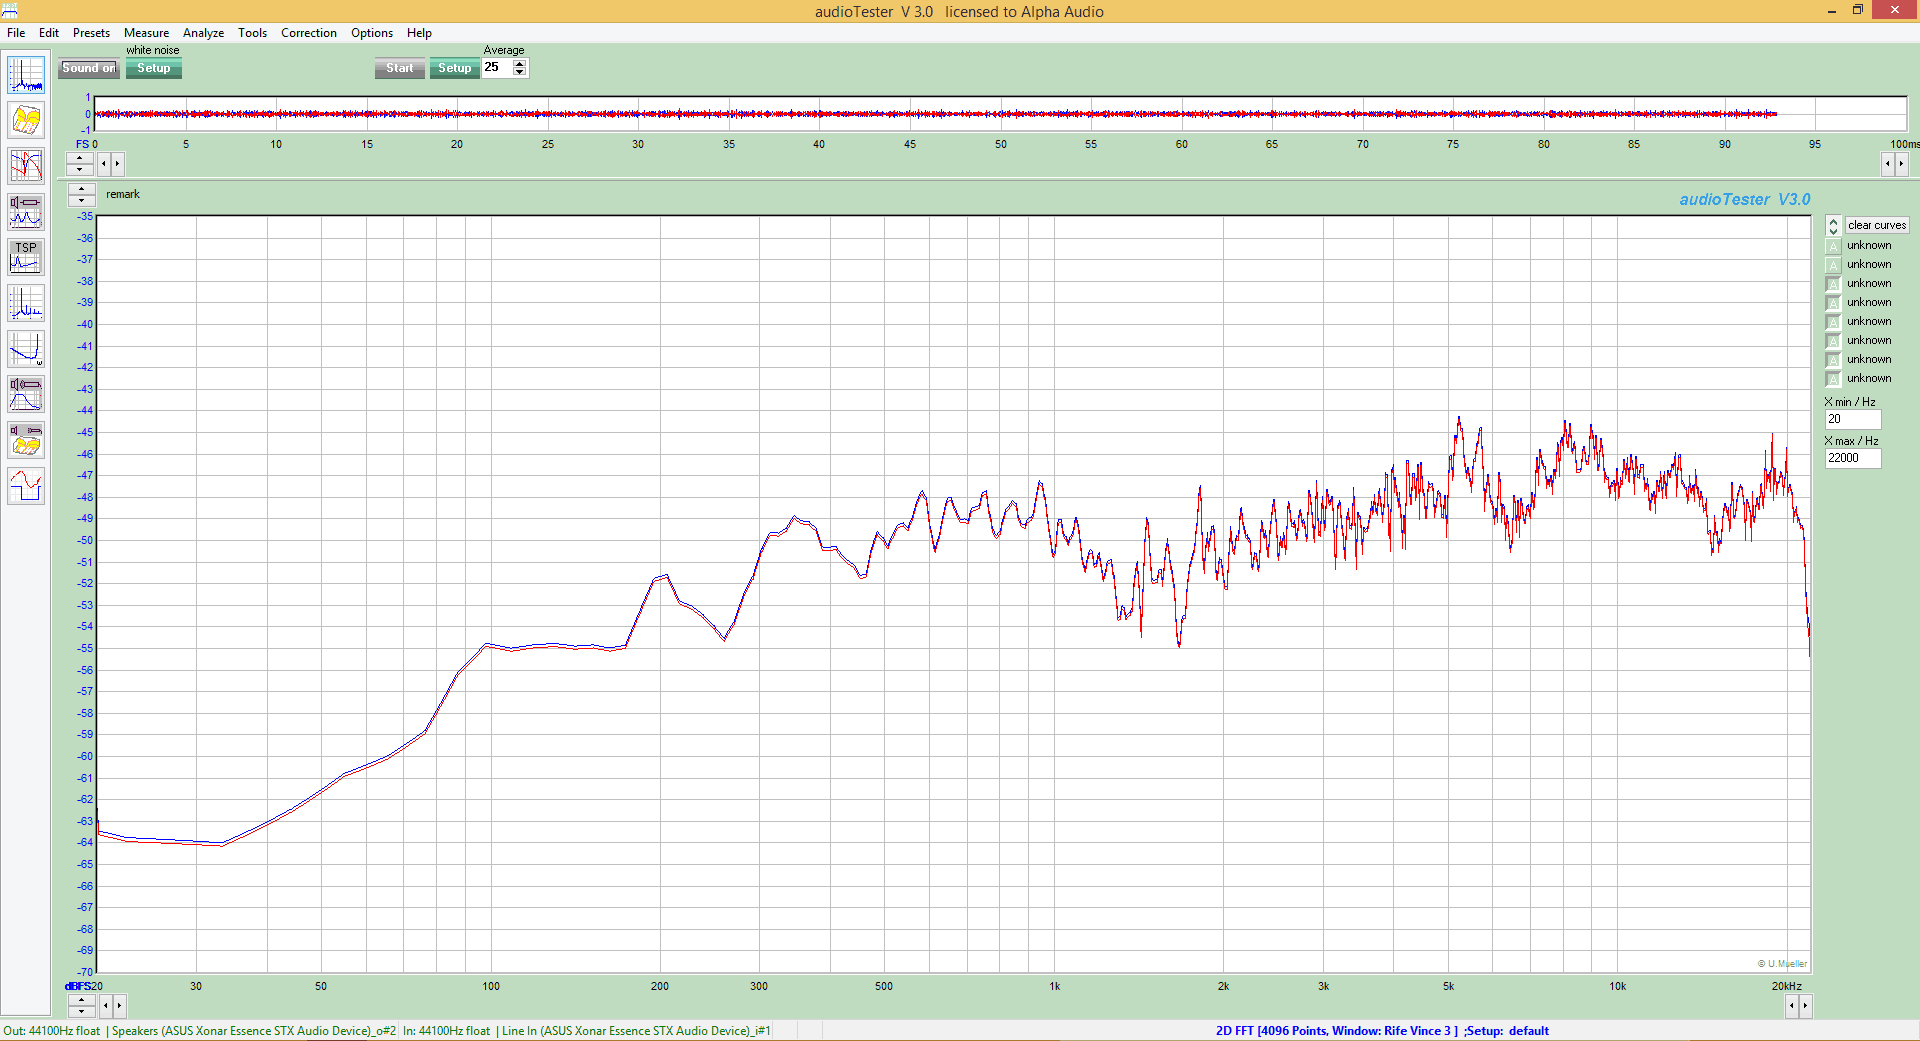Open the TSP Thiele-Small parameters tool
The height and width of the screenshot is (1041, 1920).
pyautogui.click(x=26, y=258)
